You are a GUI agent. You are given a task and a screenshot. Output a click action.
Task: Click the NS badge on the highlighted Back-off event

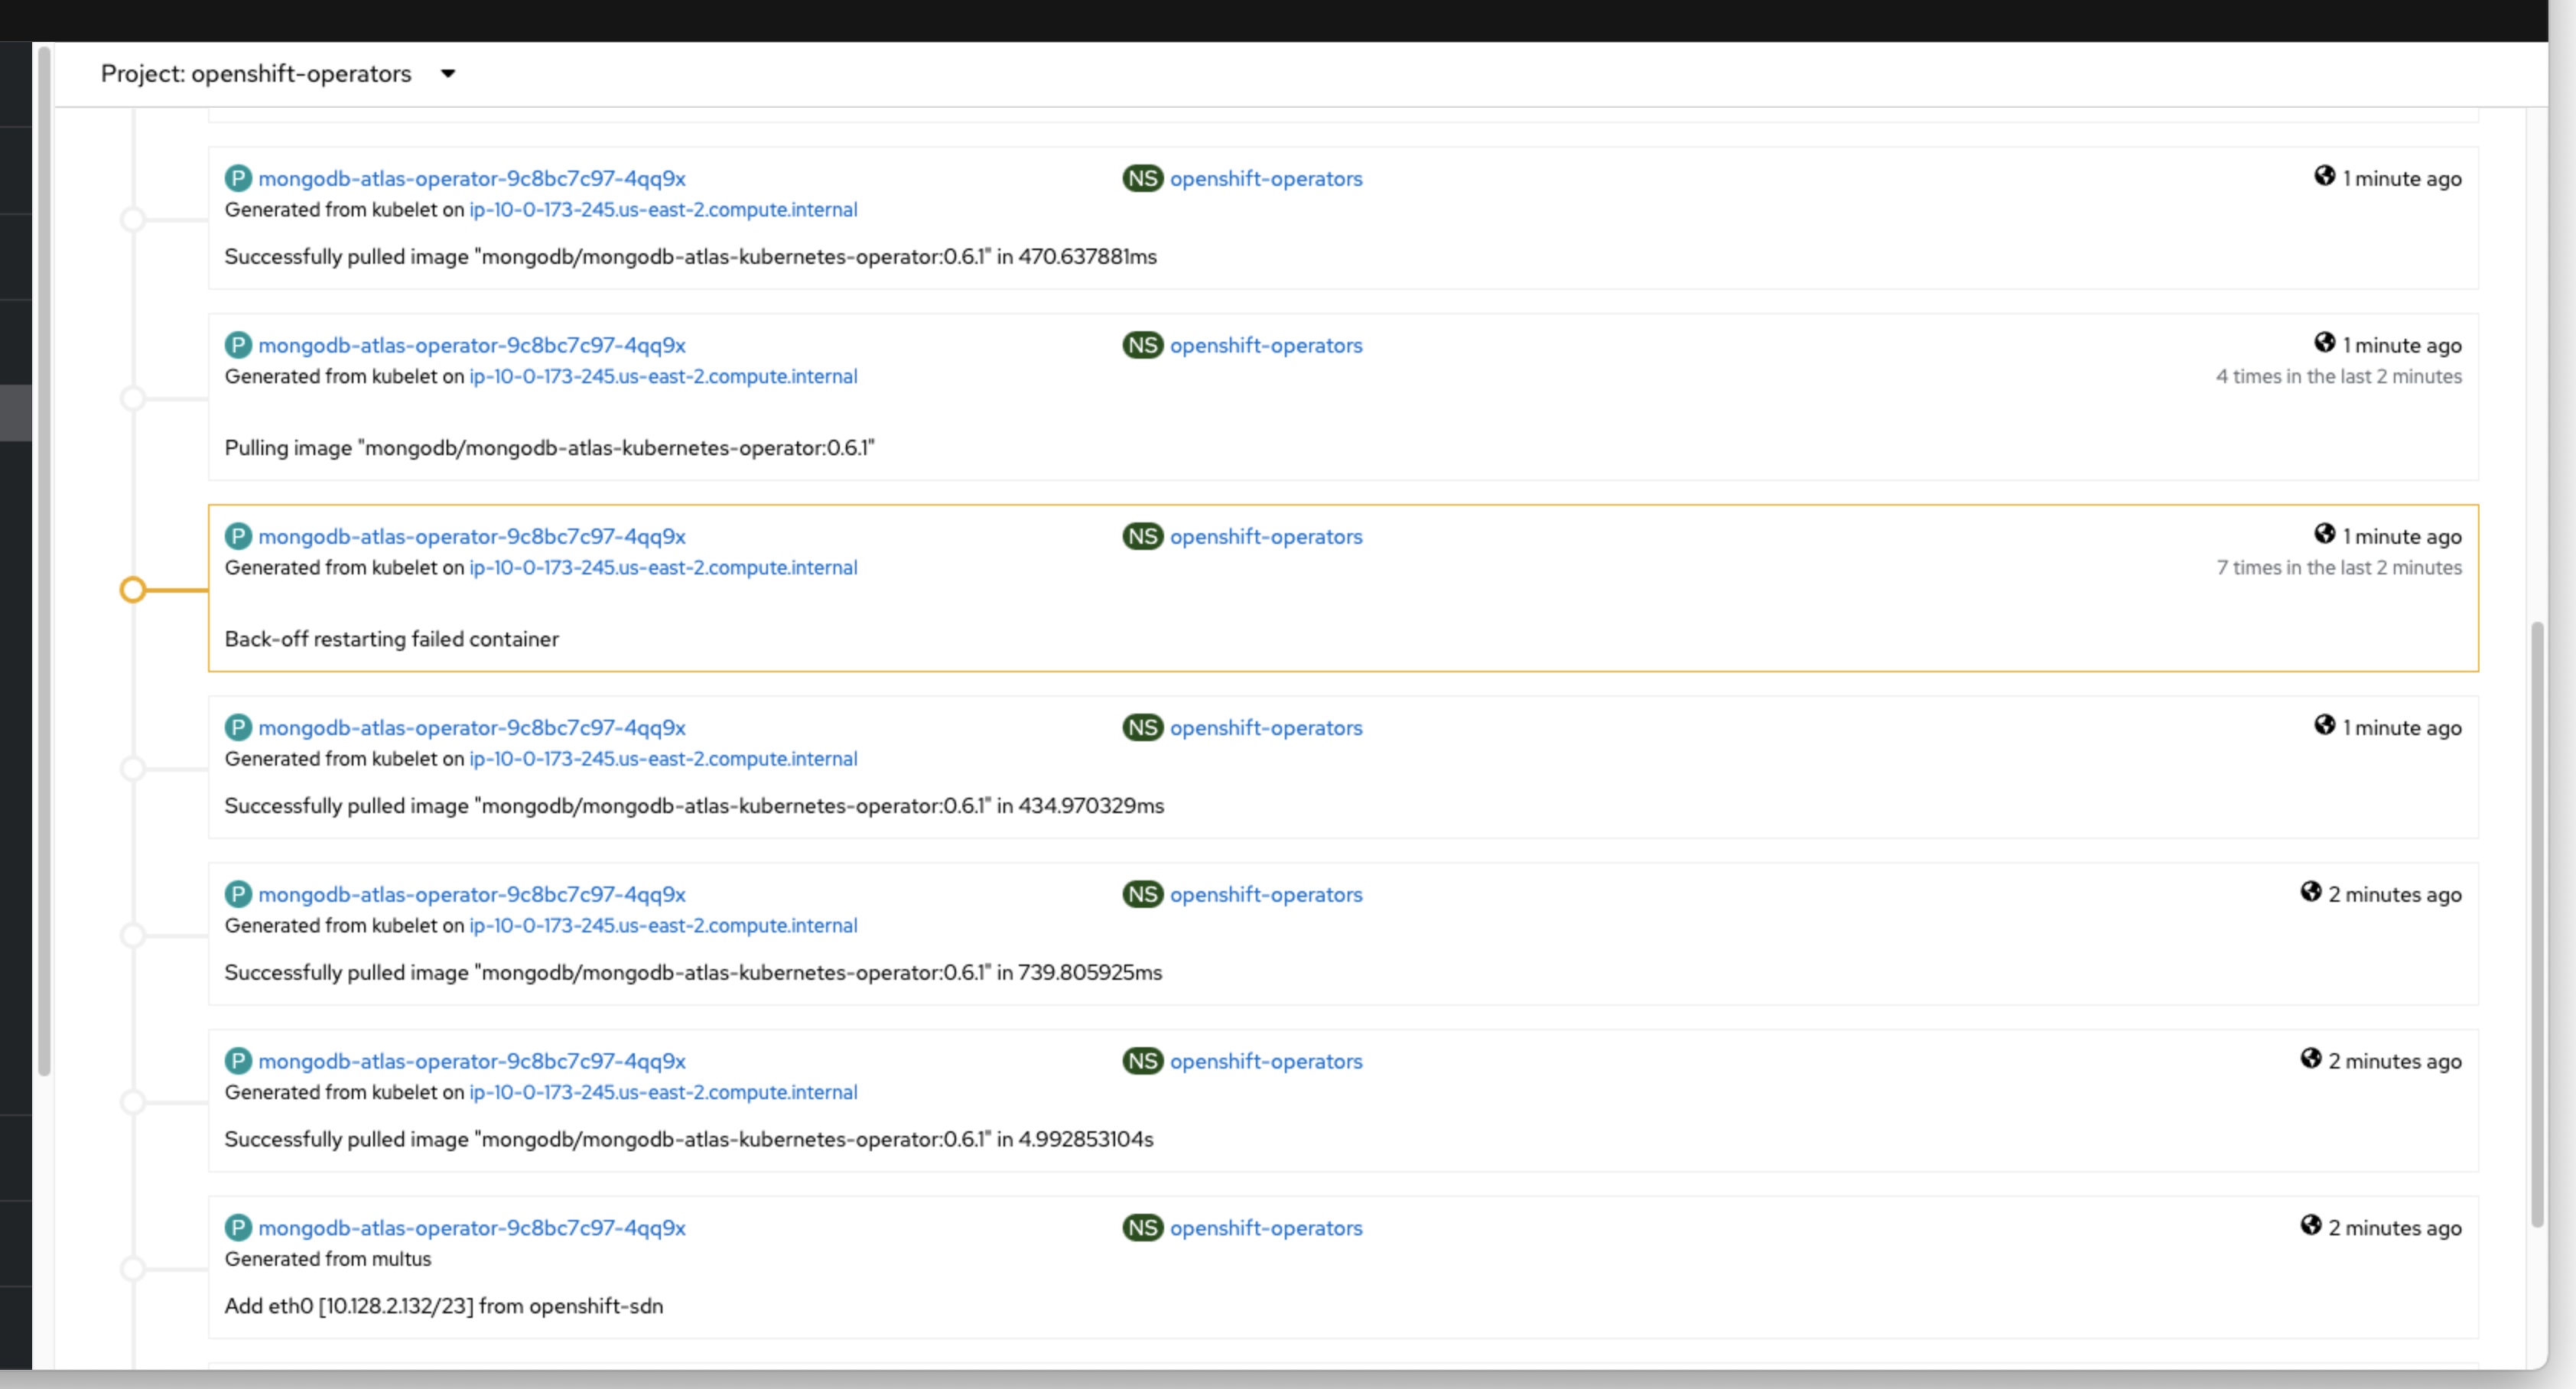click(x=1142, y=536)
